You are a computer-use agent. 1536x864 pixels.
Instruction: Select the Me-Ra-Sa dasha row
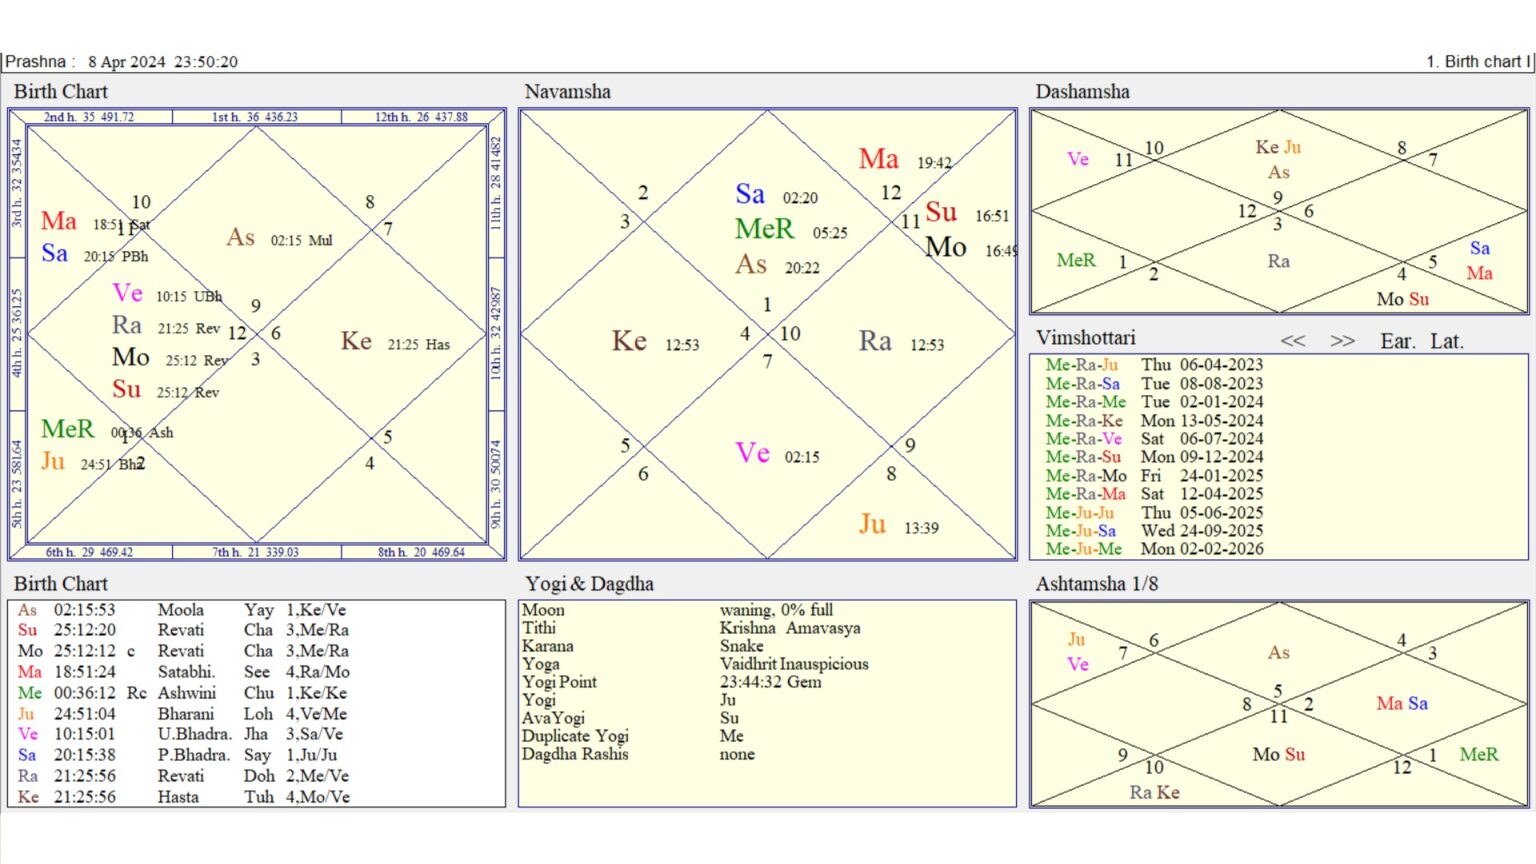[x=1154, y=383]
